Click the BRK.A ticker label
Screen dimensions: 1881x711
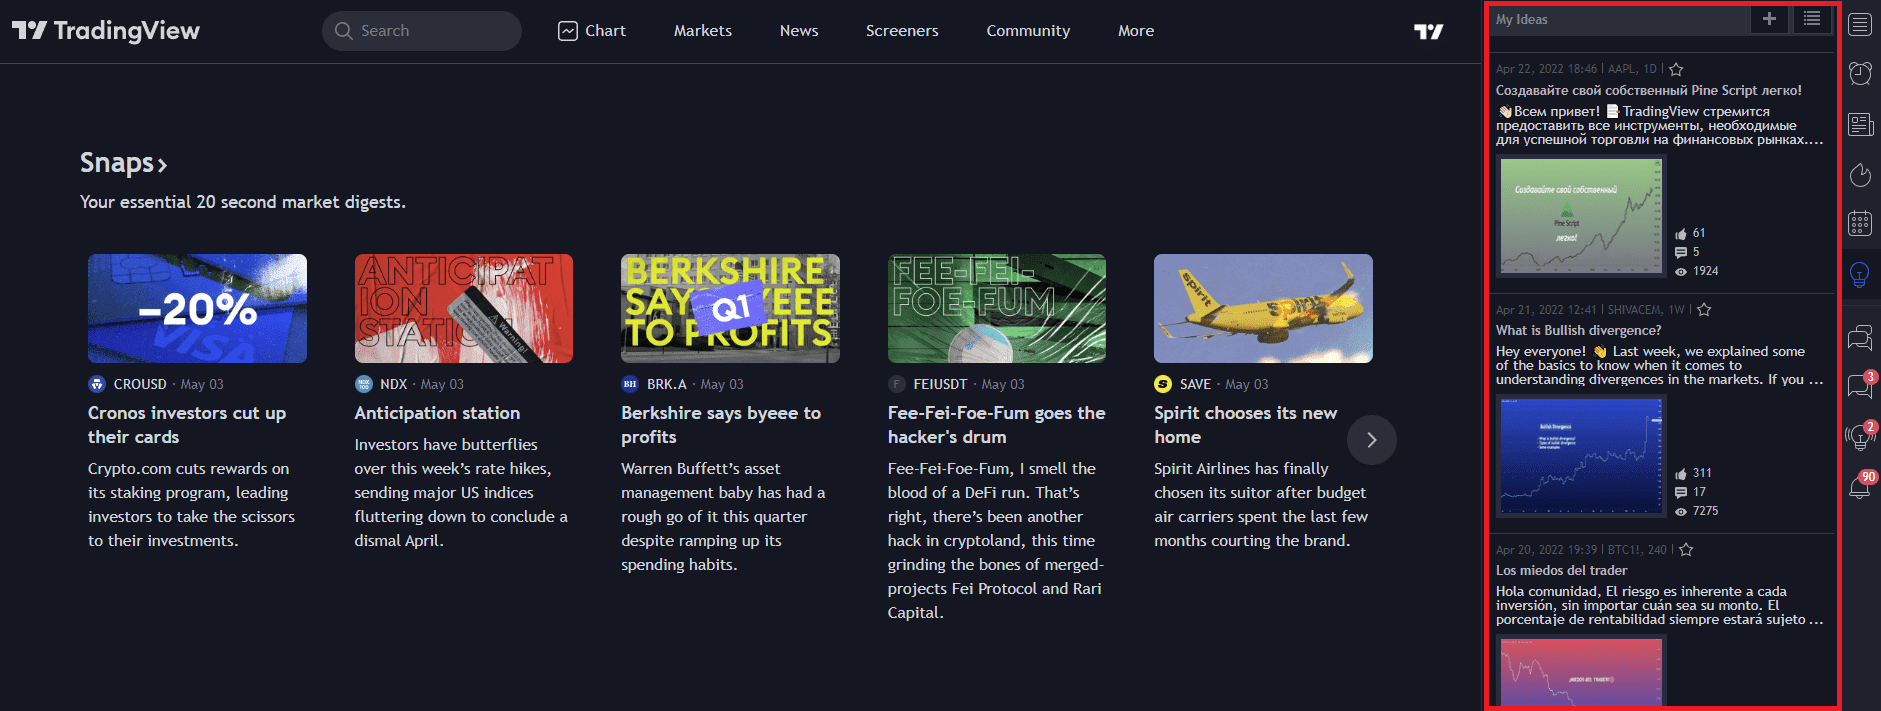667,384
